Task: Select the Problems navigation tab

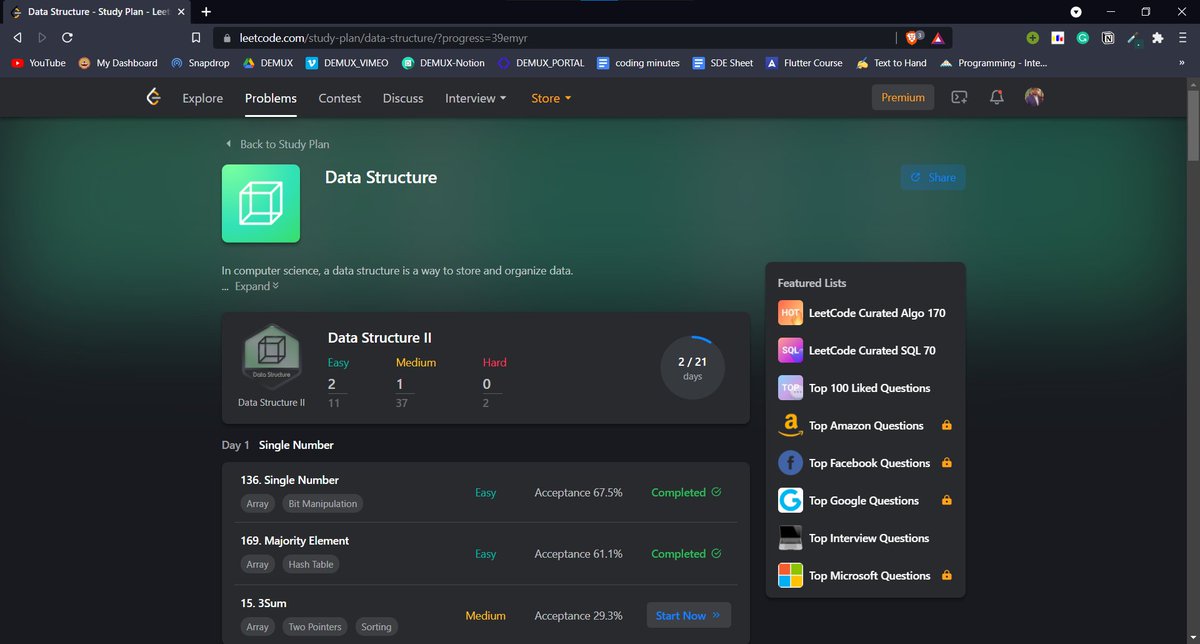Action: point(271,98)
